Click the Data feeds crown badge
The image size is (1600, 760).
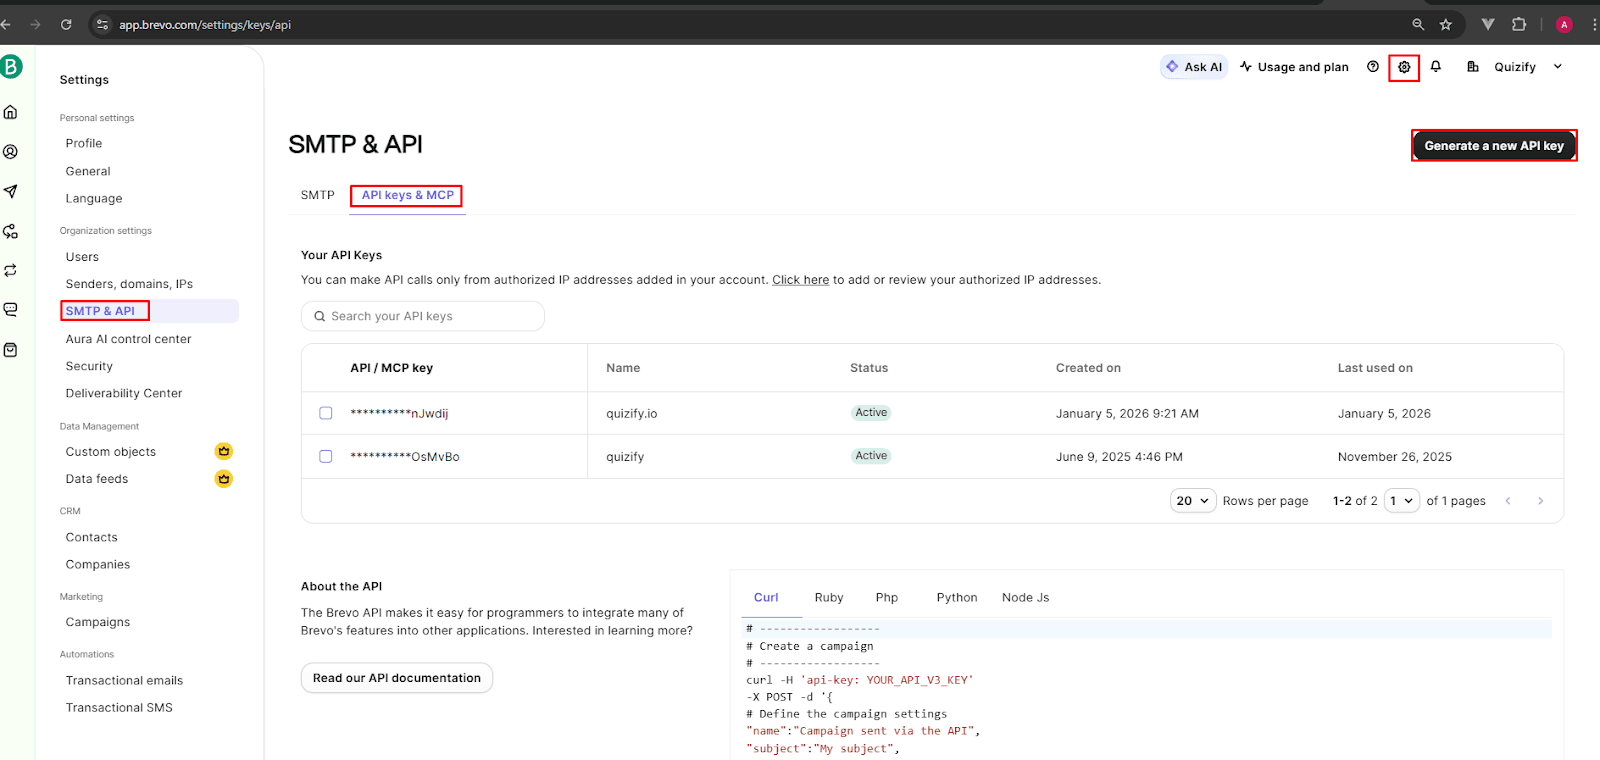224,479
